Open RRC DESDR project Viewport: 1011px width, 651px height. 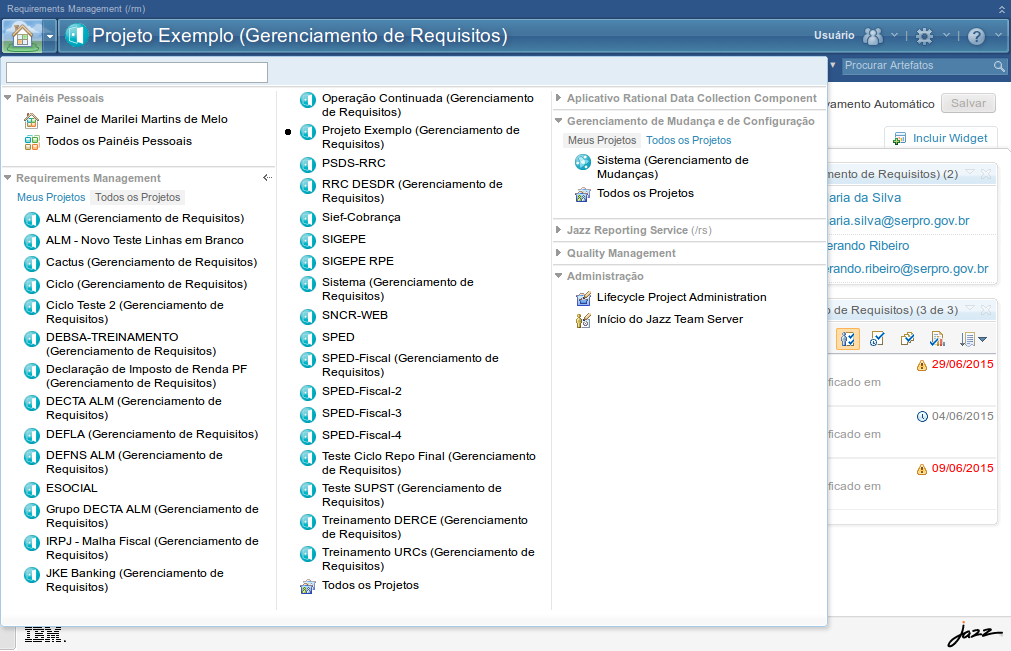click(x=412, y=191)
